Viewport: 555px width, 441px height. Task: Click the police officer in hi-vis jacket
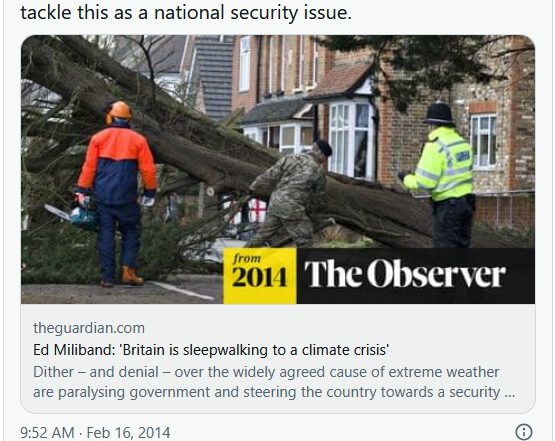pos(442,176)
